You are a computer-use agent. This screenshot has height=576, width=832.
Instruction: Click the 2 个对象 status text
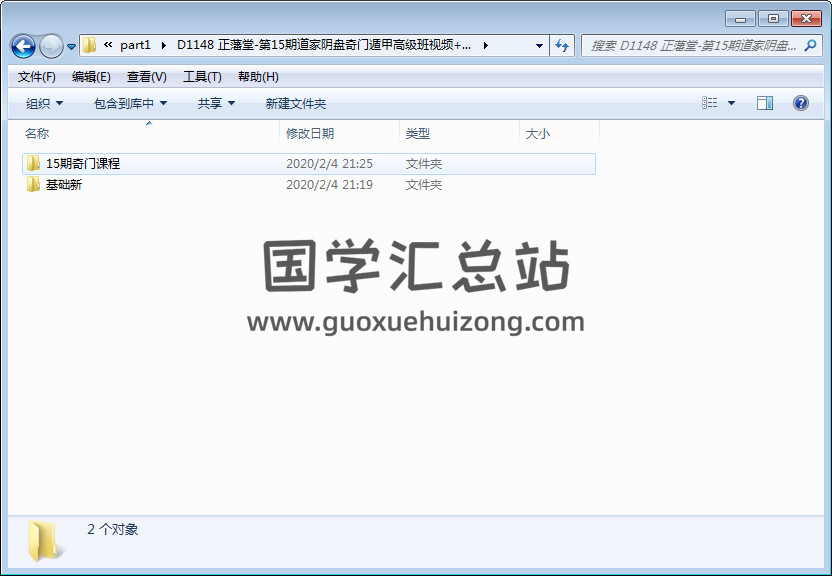[112, 529]
